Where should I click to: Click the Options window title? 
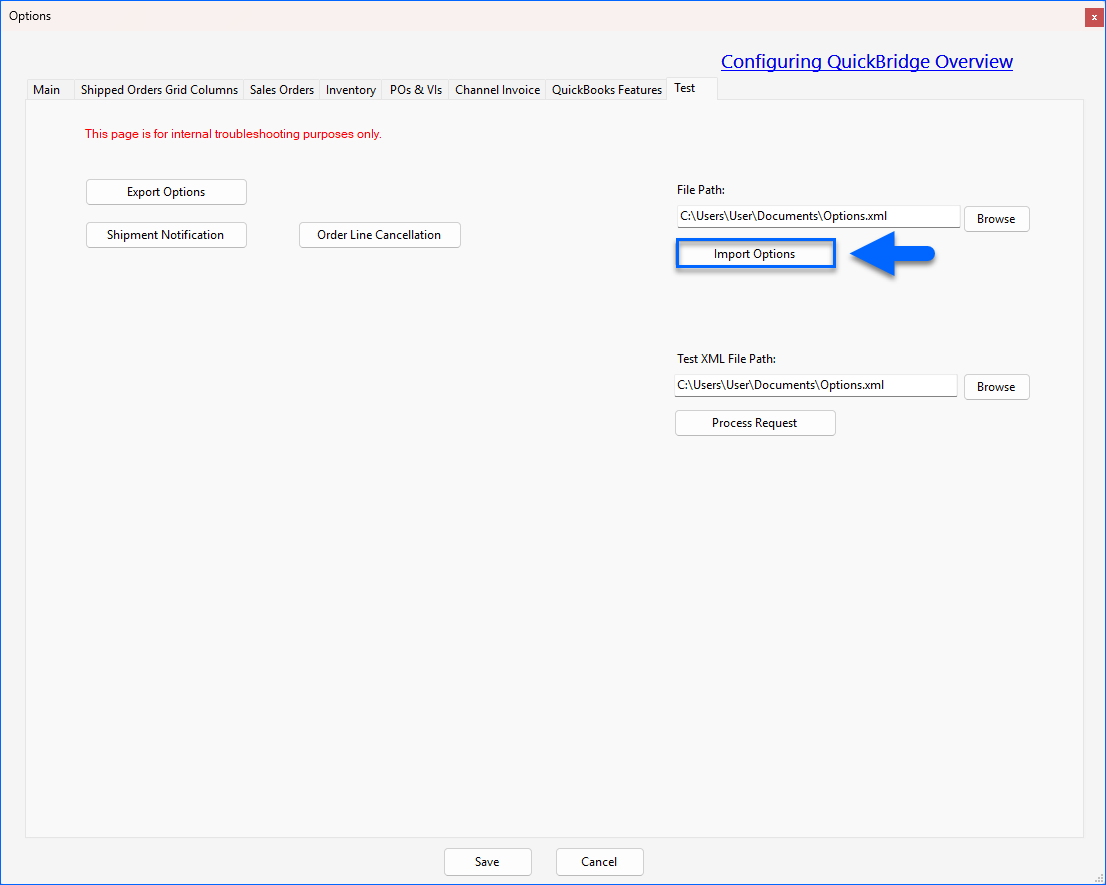30,16
